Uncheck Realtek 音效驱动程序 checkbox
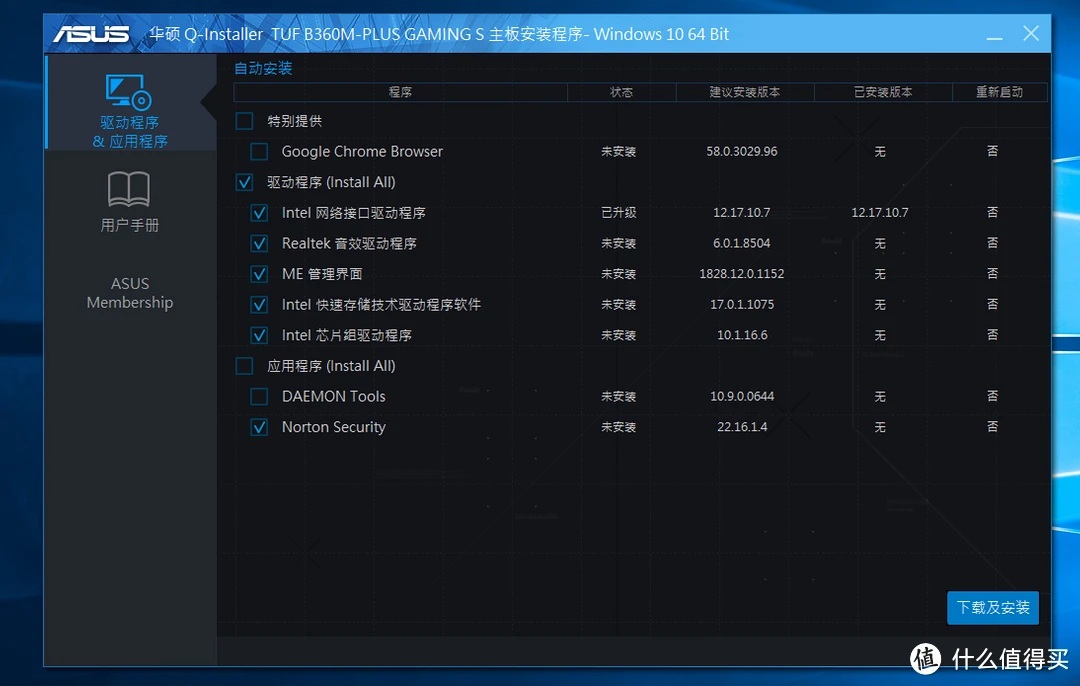 [x=259, y=243]
